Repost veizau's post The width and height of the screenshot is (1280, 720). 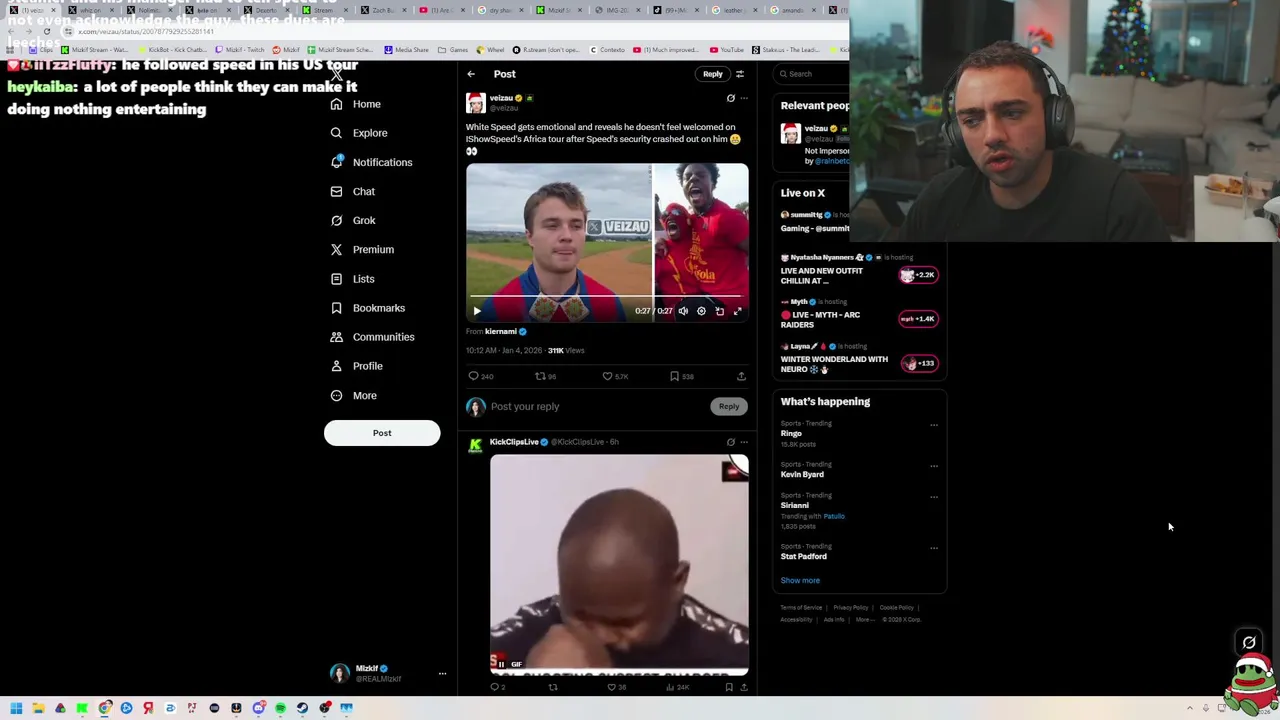540,376
